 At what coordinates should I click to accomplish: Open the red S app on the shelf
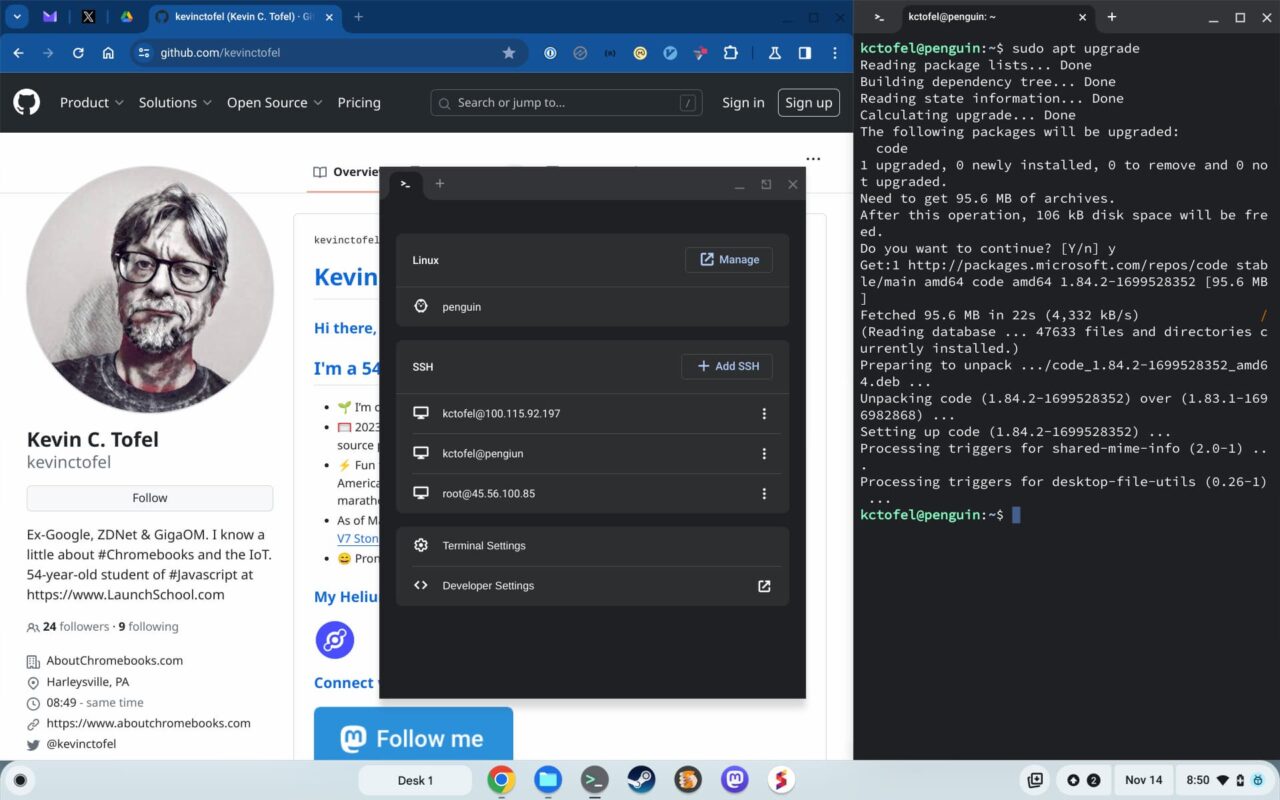(x=781, y=780)
